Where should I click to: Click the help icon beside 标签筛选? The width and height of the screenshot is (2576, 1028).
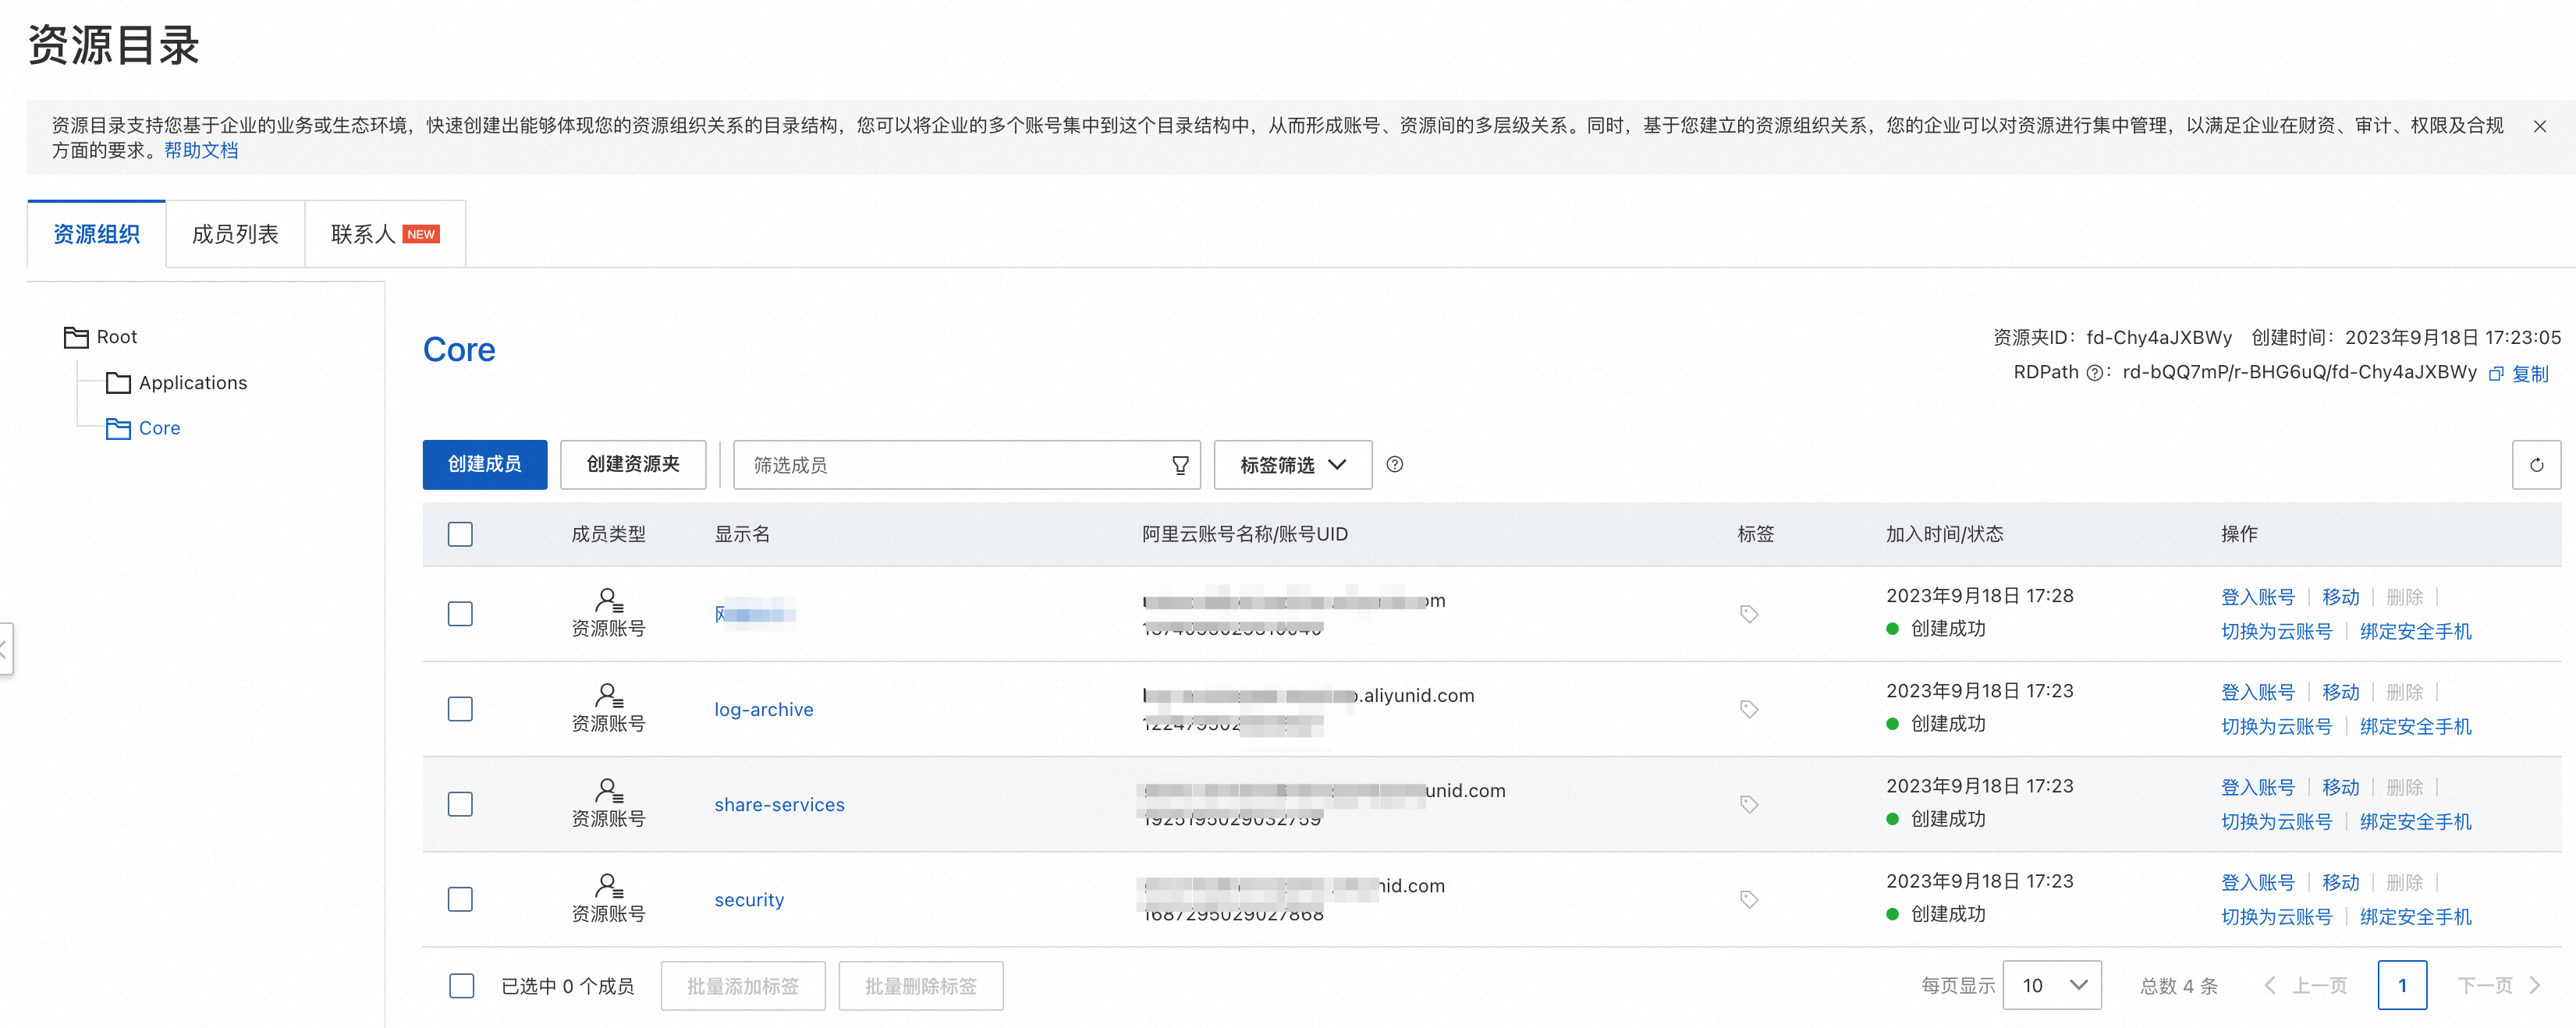tap(1394, 464)
